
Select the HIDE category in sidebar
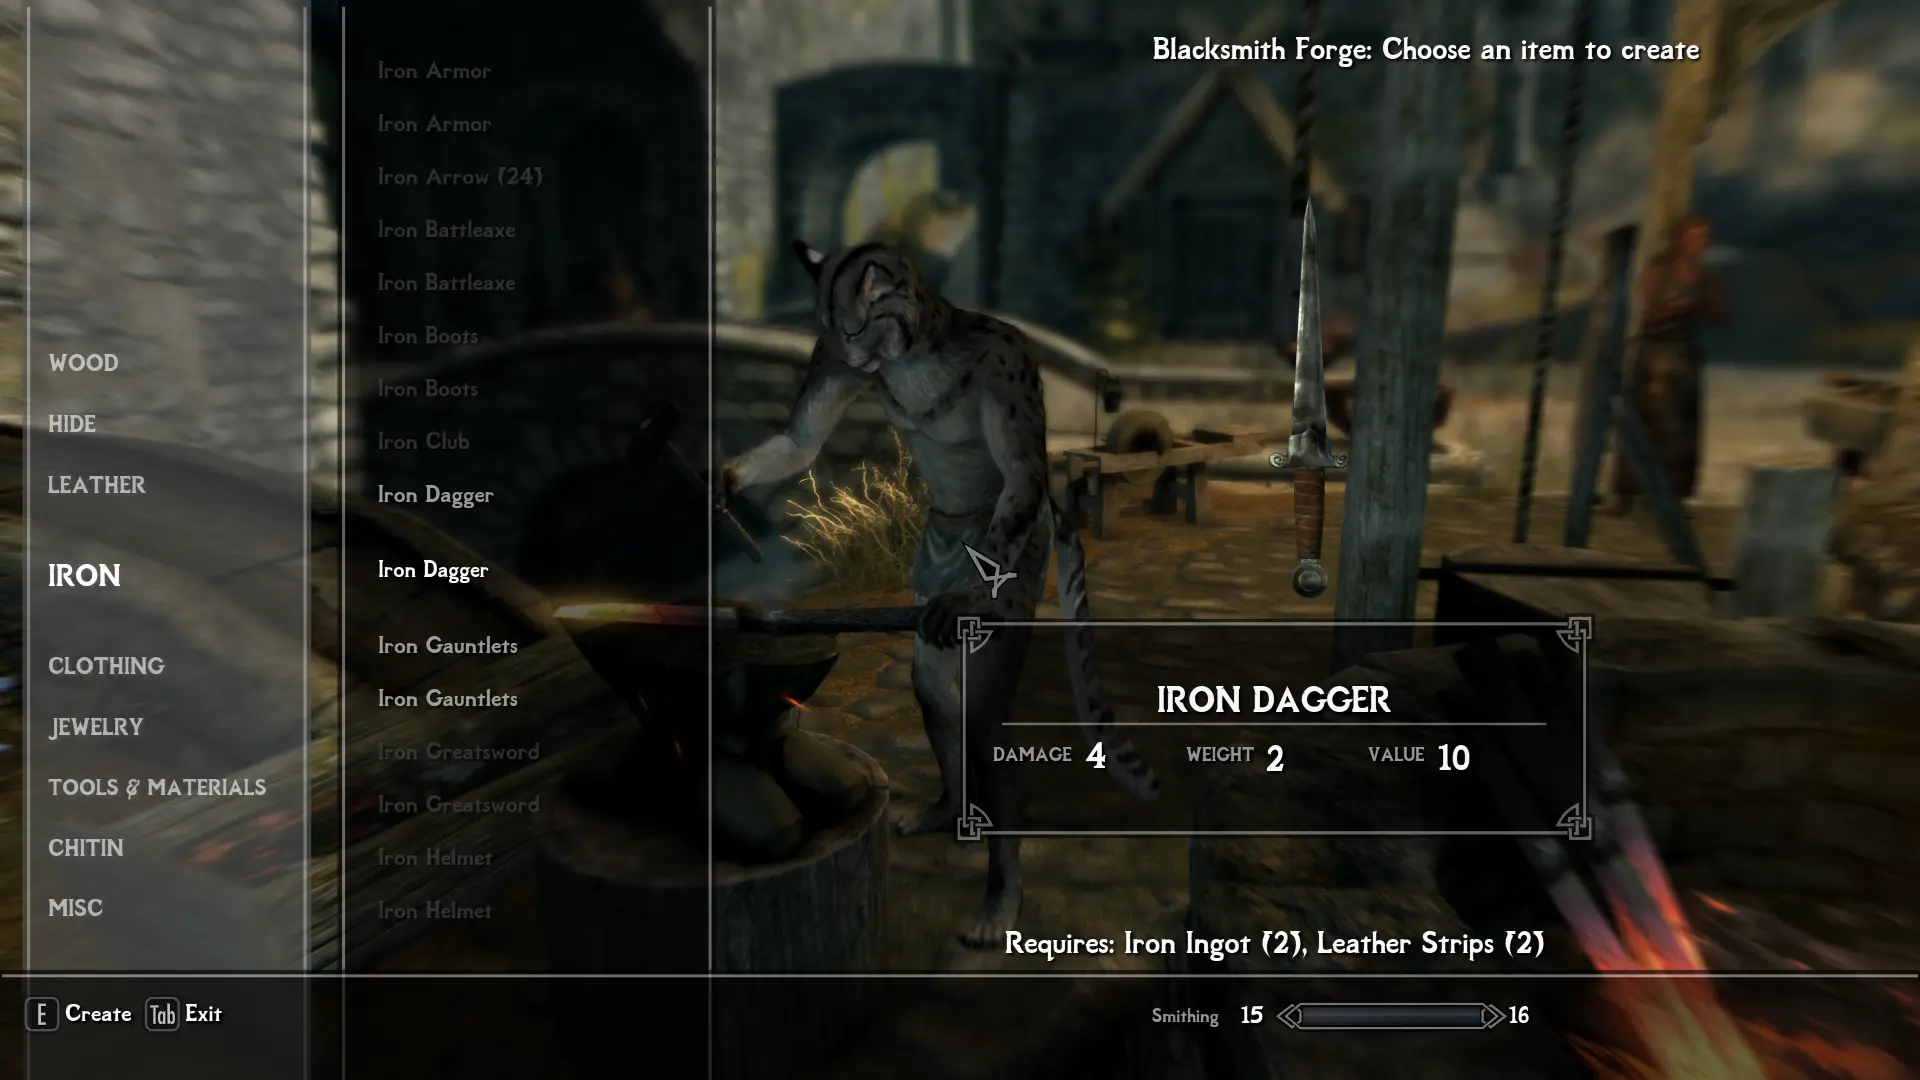pos(73,422)
